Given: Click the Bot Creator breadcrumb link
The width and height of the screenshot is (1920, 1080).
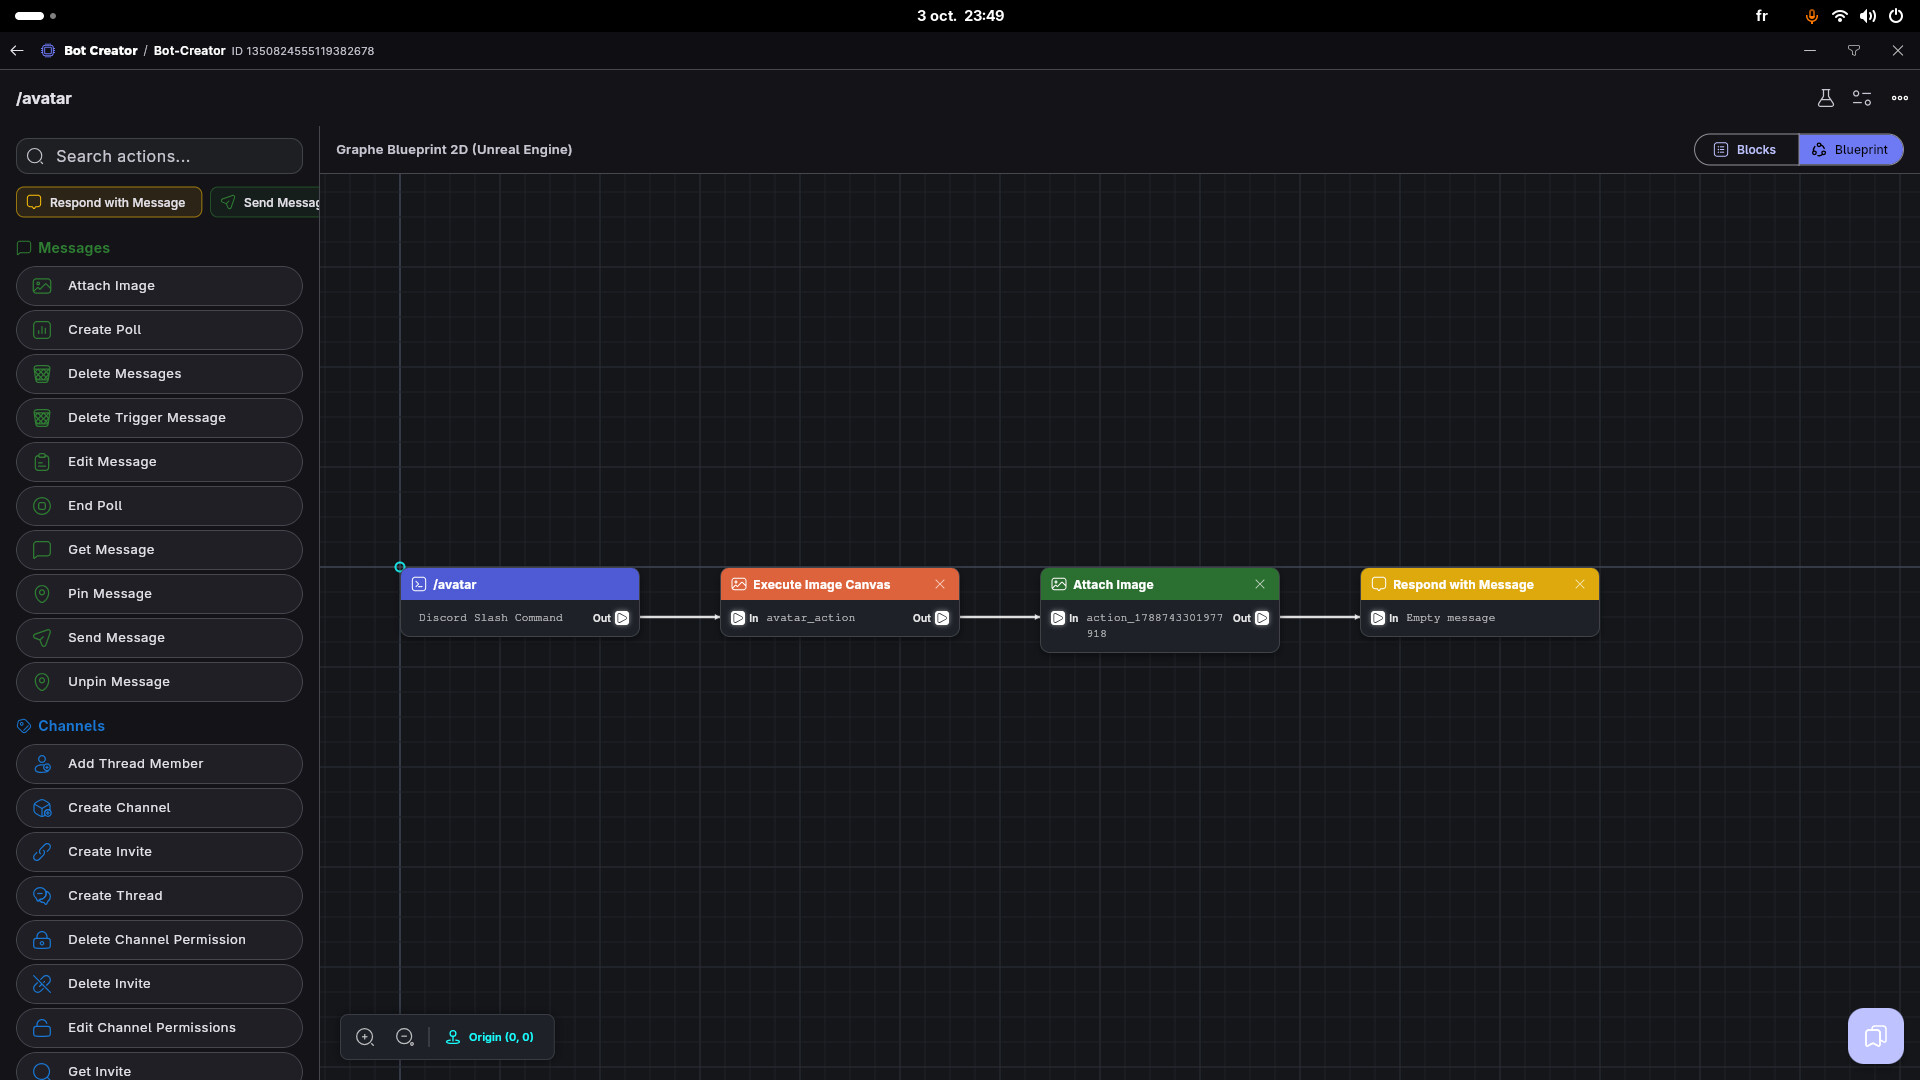Looking at the screenshot, I should coord(100,50).
